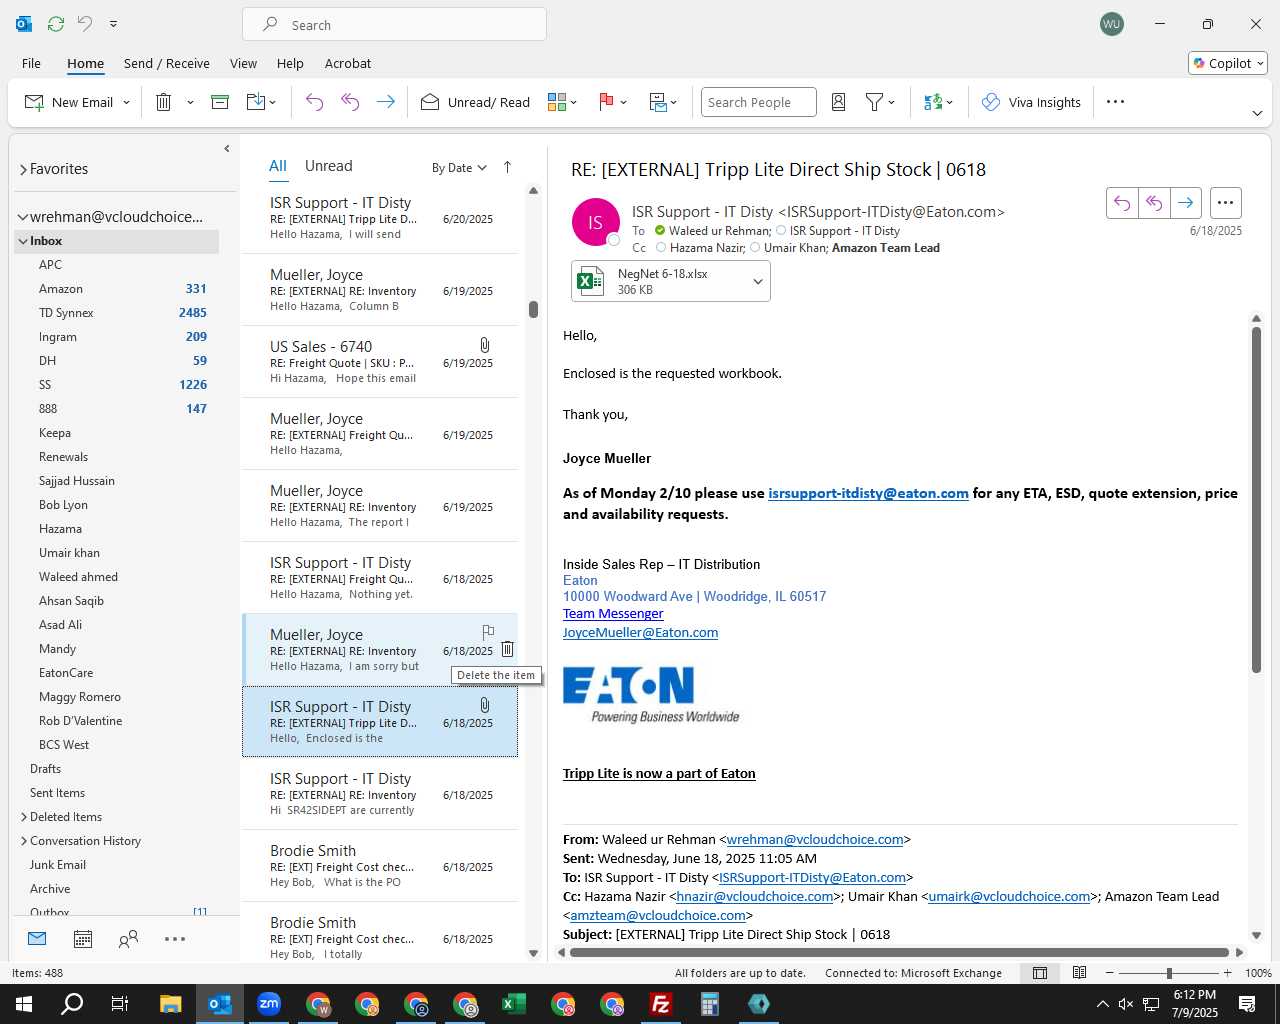1280x1024 pixels.
Task: Switch to People view icon
Action: [x=128, y=939]
